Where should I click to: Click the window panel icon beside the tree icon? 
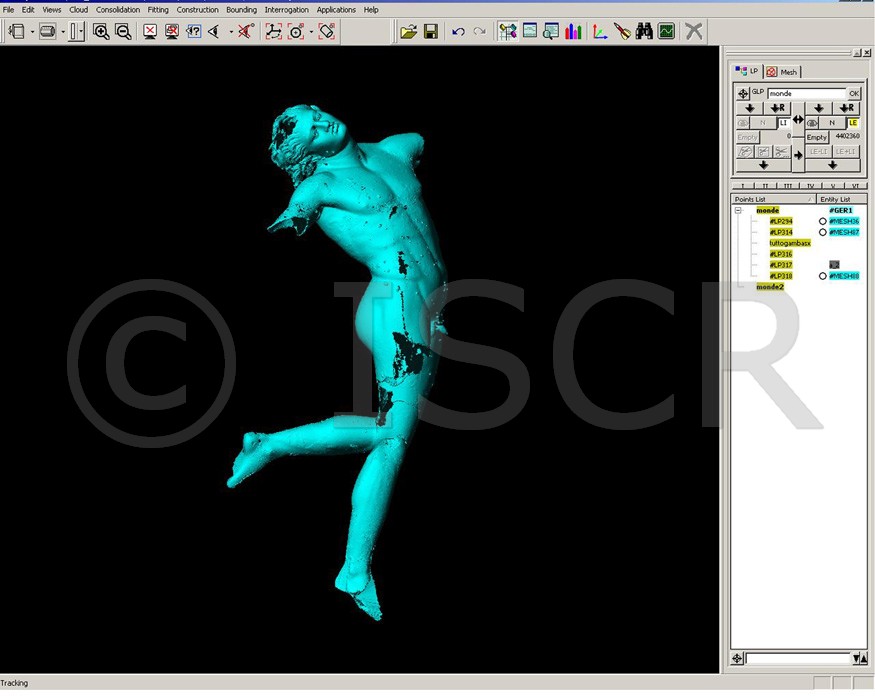[x=530, y=31]
